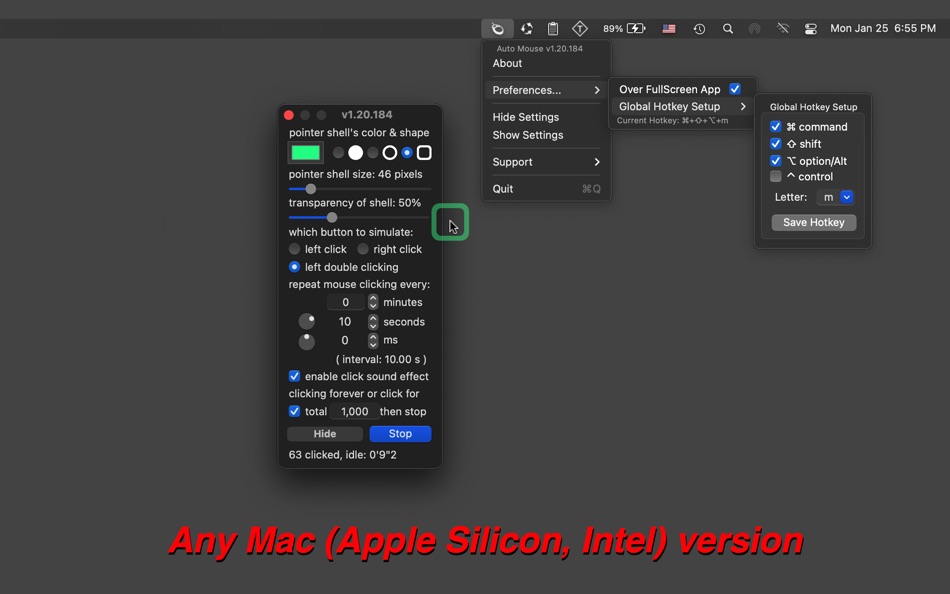This screenshot has height=594, width=950.
Task: Open the Auto Mouse menu bar icon
Action: [497, 28]
